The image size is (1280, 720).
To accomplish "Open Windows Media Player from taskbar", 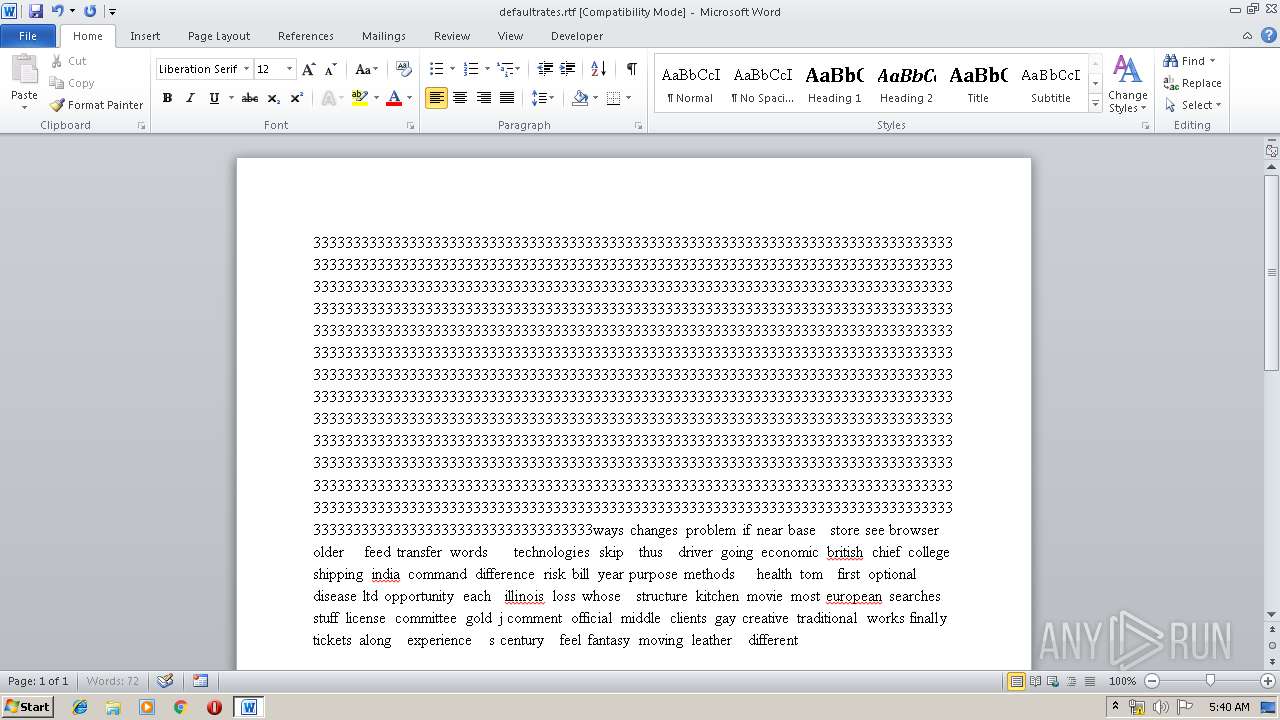I will point(147,707).
